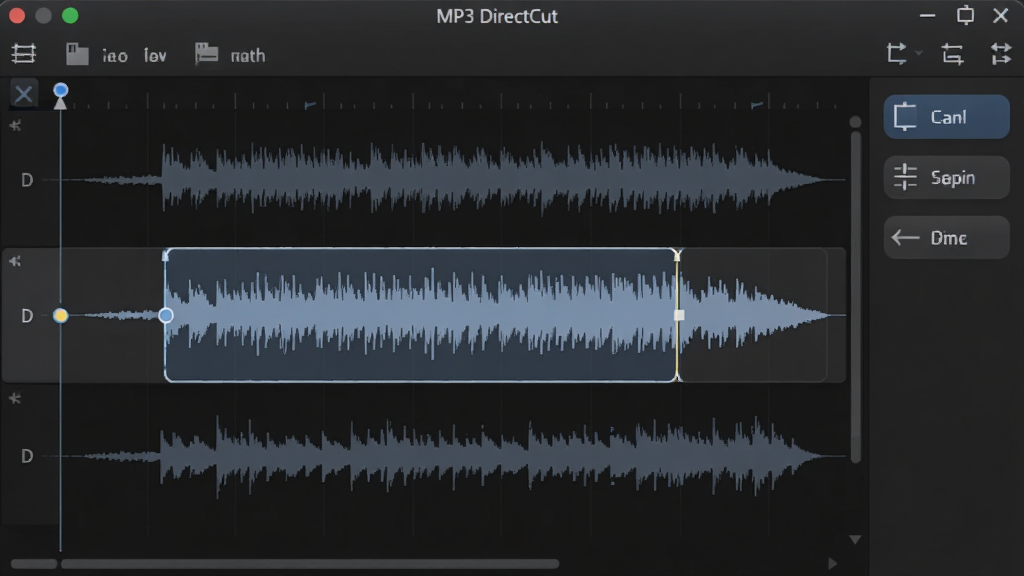Click the selected waveform region in the middle track
Screen dimensions: 1024x576
tap(421, 315)
